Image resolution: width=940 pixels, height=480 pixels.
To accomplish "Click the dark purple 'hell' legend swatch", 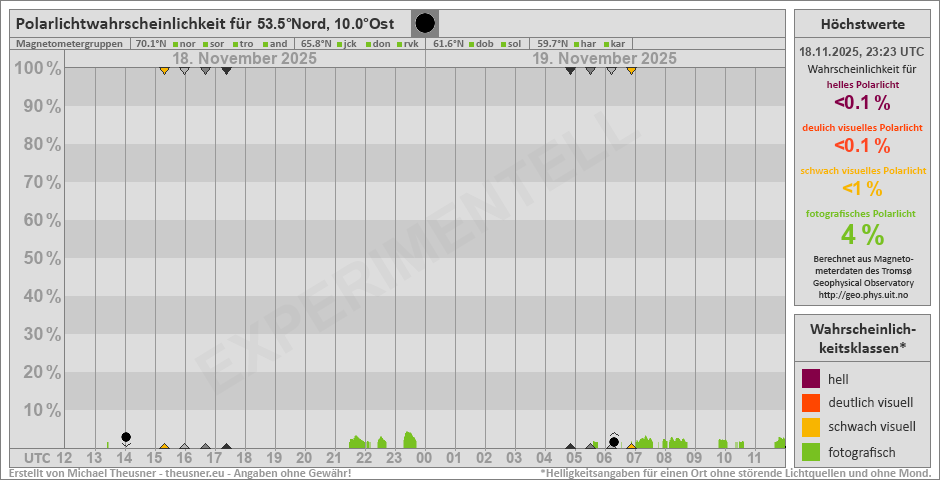I will tap(811, 379).
